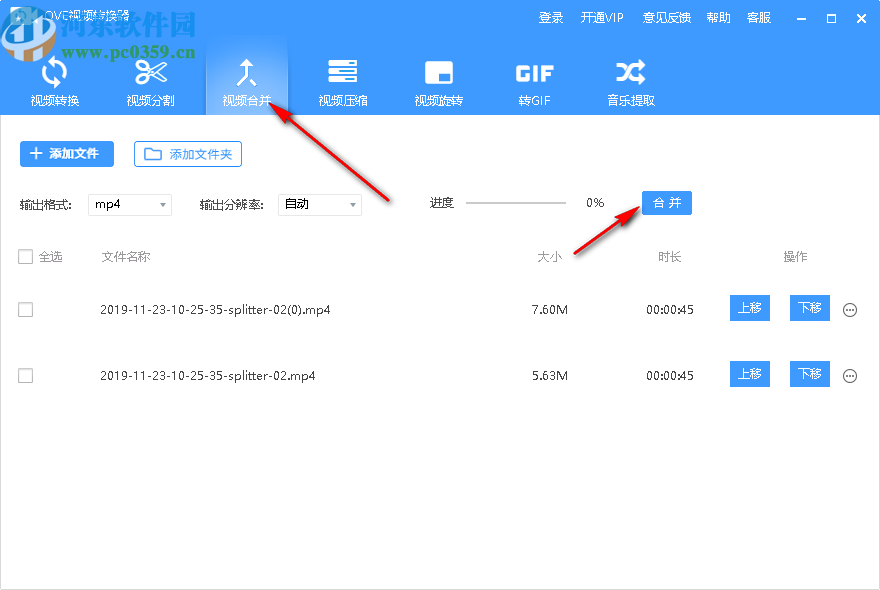The image size is (880, 590).
Task: Select the 音乐提取 audio extraction tool
Action: coord(629,82)
